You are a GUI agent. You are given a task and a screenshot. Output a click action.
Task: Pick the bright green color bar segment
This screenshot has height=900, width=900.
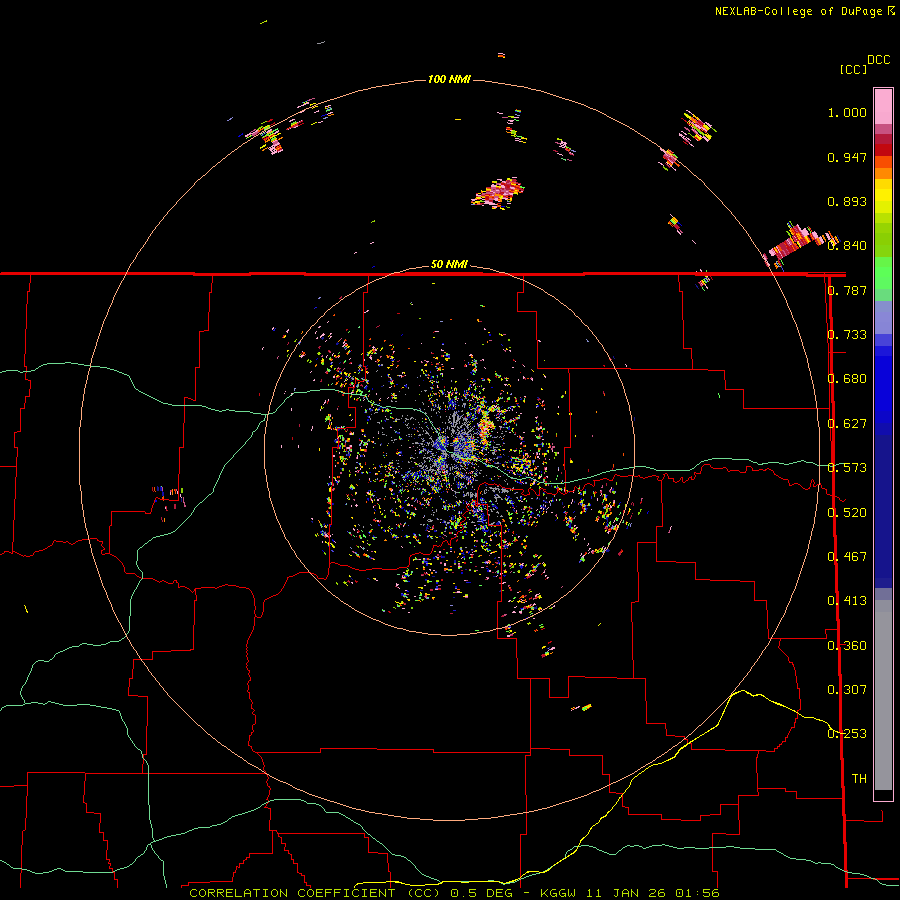pos(883,273)
